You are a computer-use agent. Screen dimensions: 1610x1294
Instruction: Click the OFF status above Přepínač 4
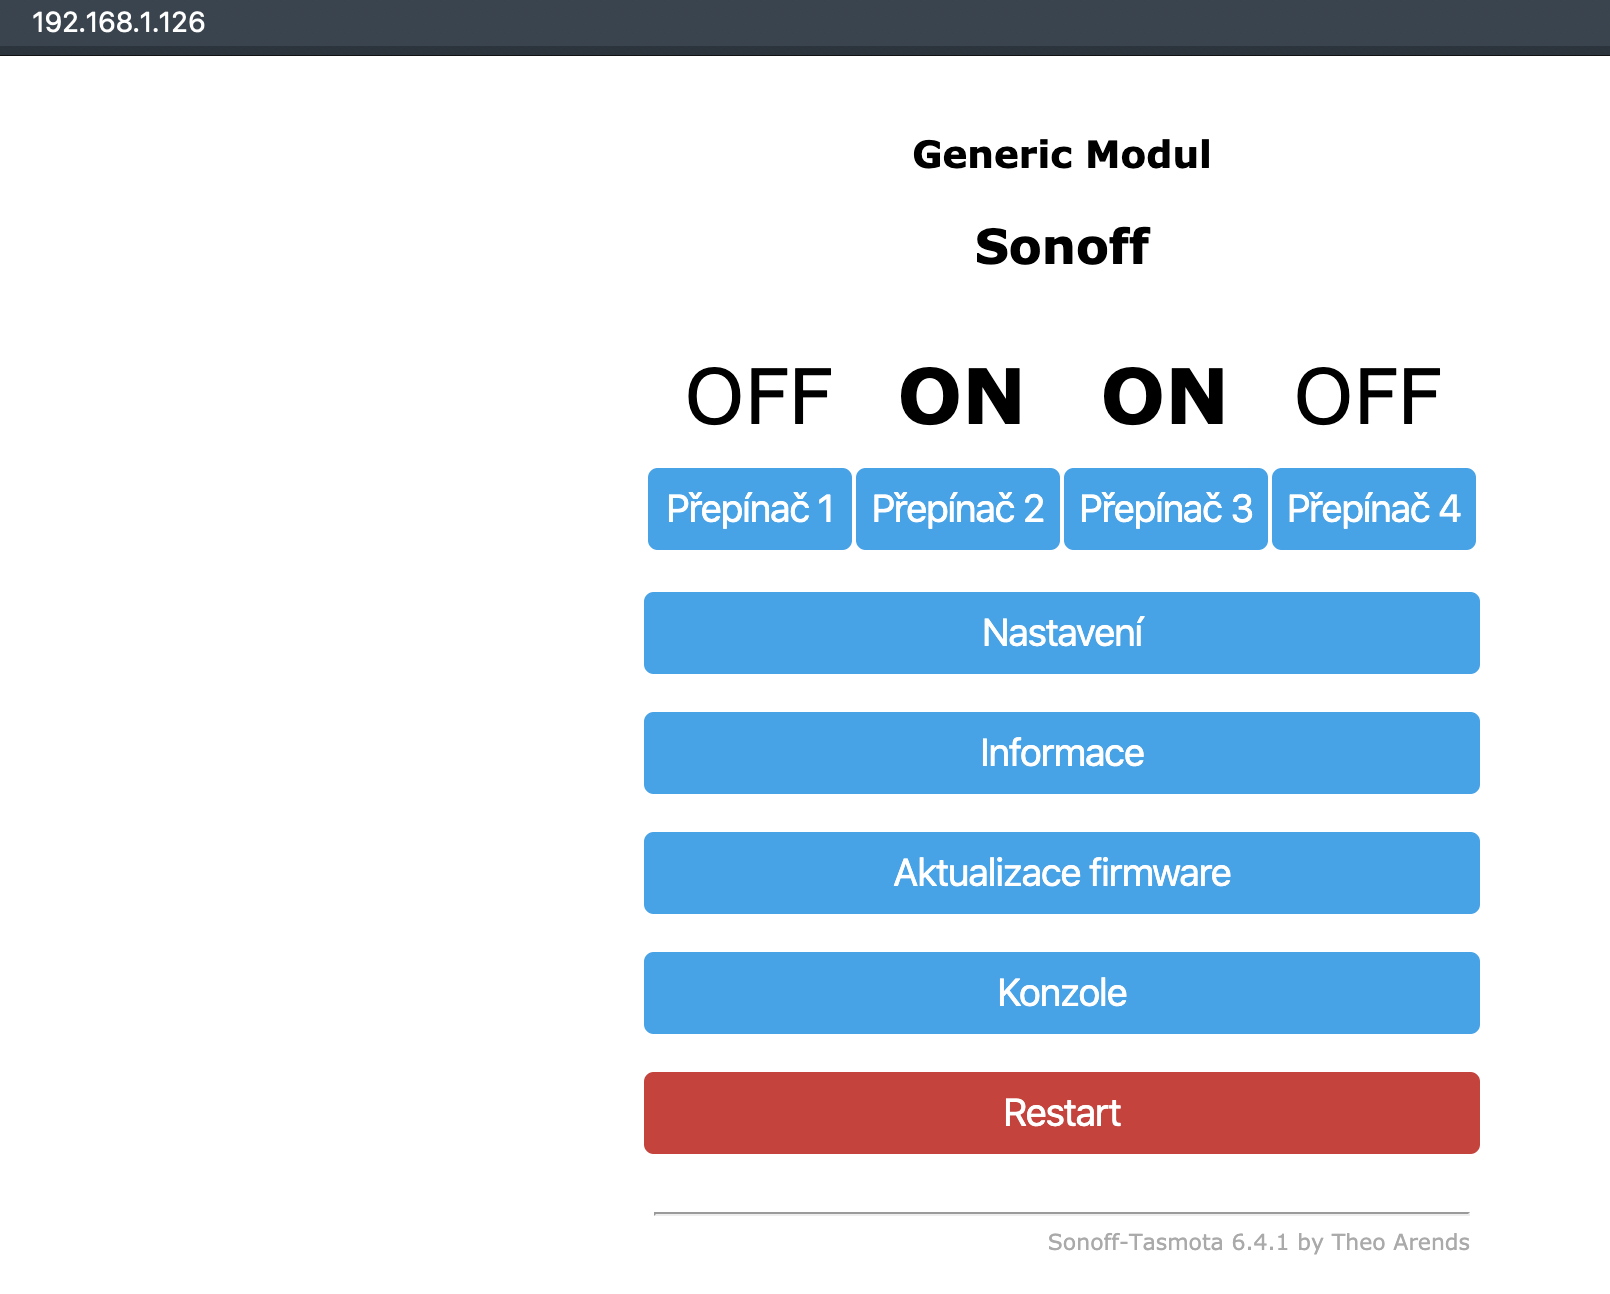point(1367,397)
